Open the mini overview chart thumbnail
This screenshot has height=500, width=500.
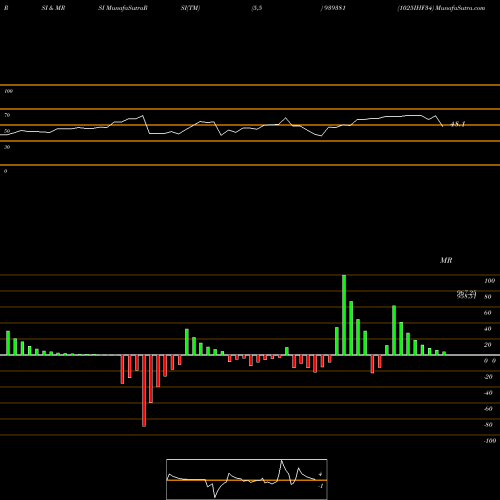(247, 479)
